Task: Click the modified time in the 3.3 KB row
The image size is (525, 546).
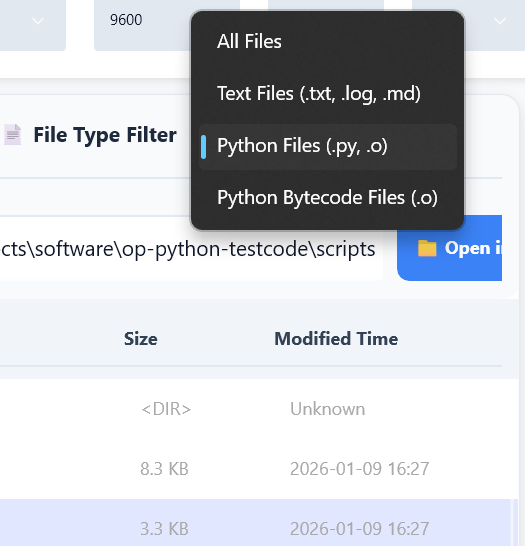Action: click(359, 529)
